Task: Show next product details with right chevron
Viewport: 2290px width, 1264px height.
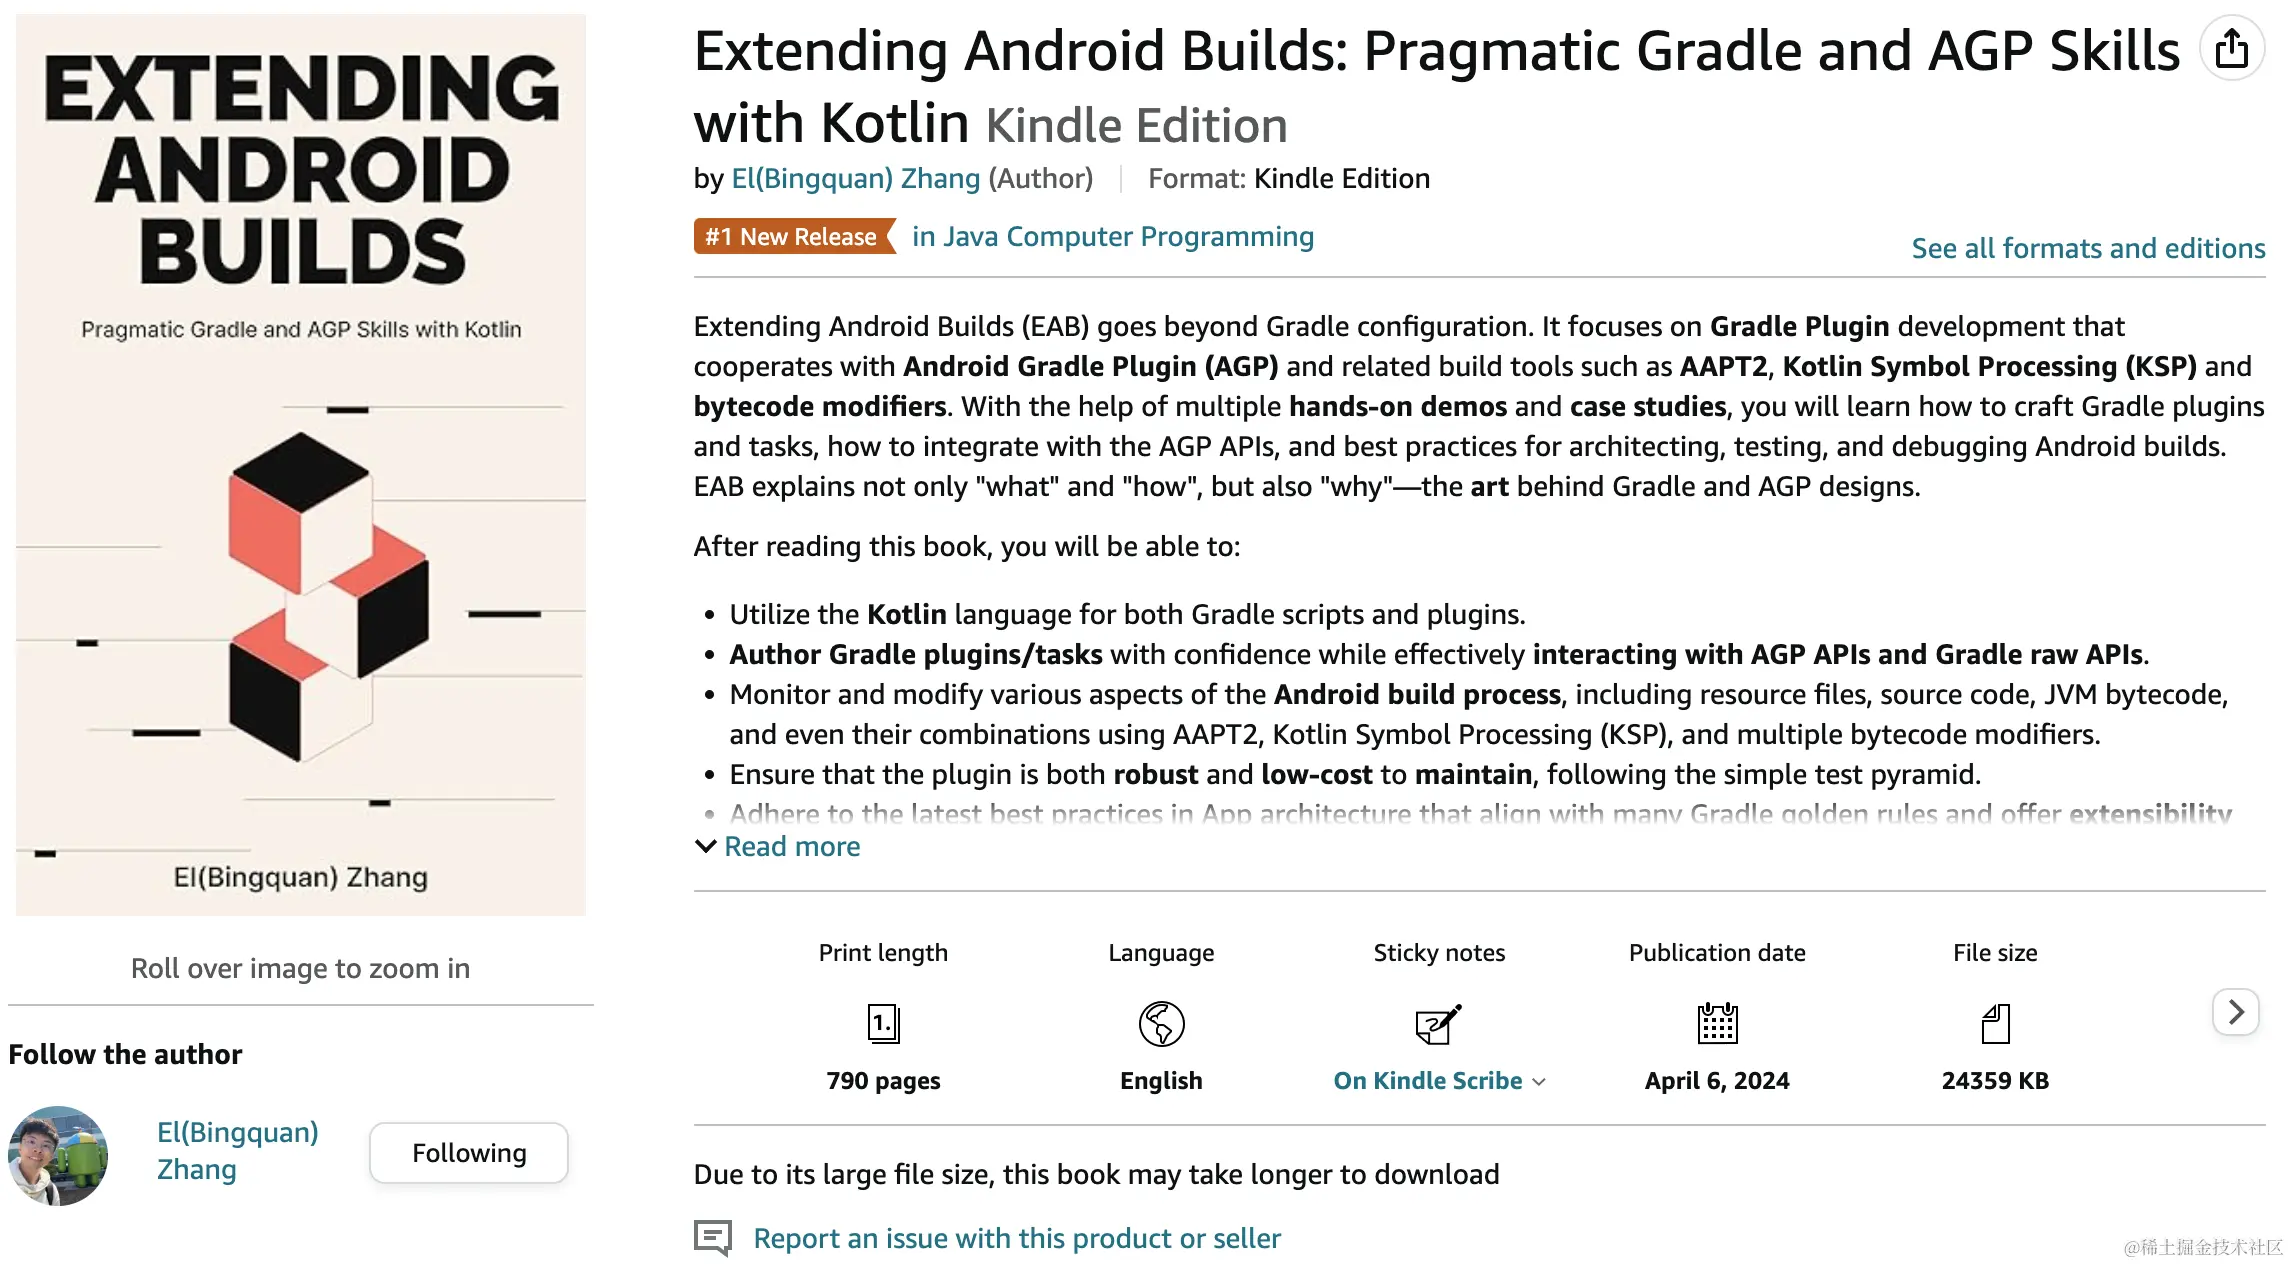Action: coord(2236,1012)
